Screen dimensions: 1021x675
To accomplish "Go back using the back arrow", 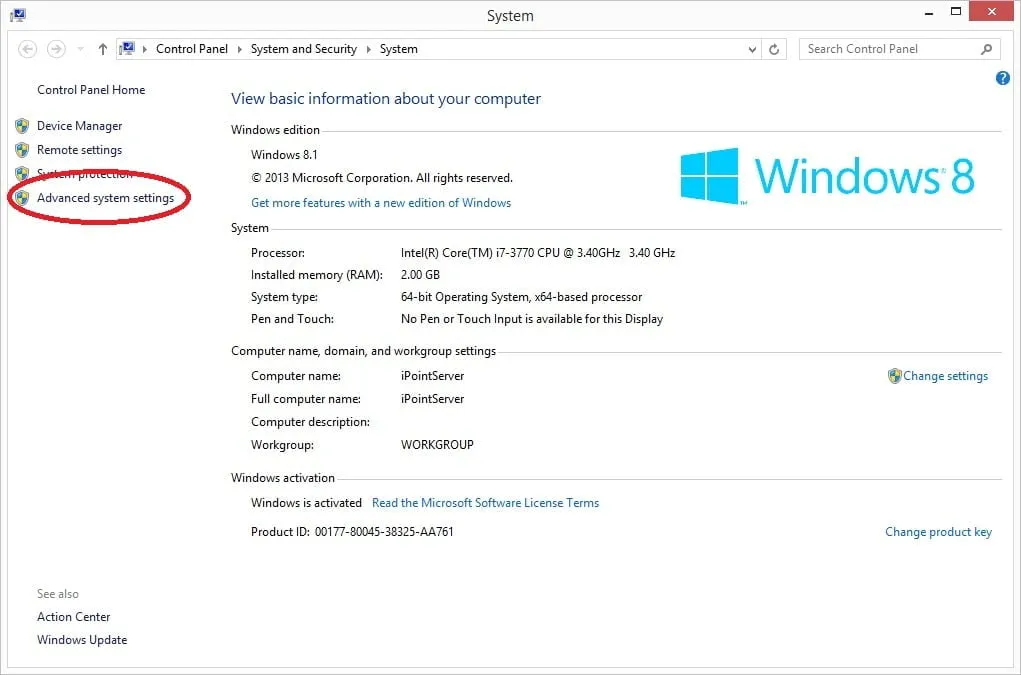I will pyautogui.click(x=28, y=49).
